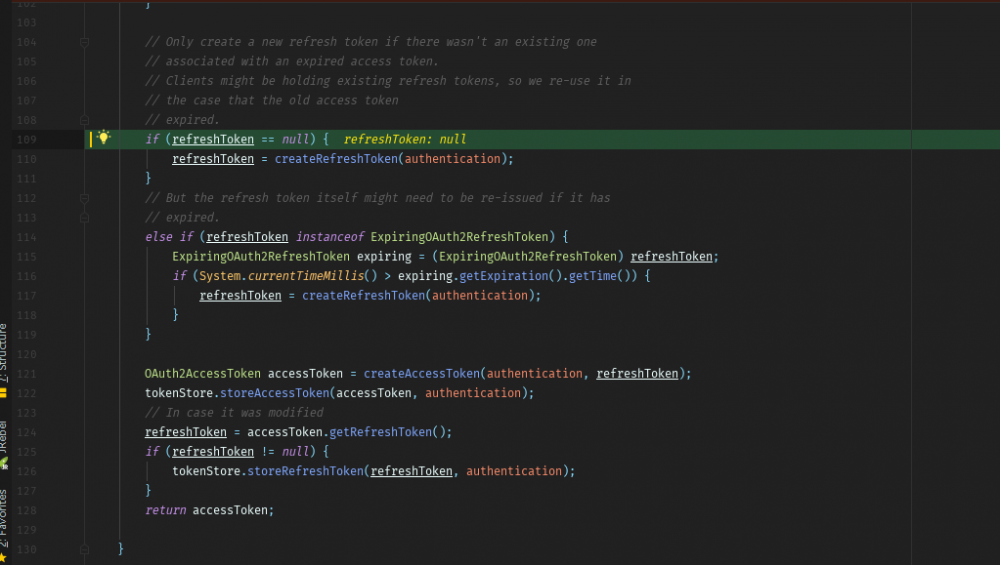Click the yellow lightbulb intention icon
This screenshot has height=565, width=1000.
click(x=102, y=138)
